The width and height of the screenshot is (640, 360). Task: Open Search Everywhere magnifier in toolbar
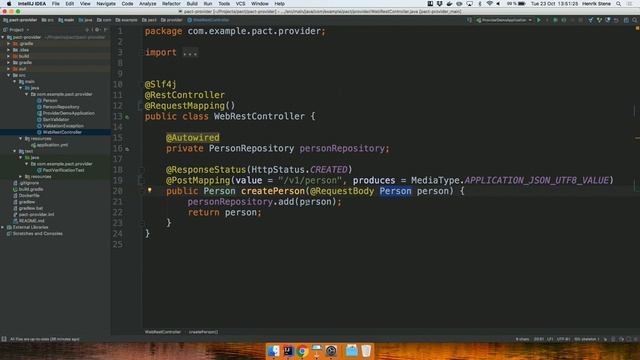pos(635,20)
